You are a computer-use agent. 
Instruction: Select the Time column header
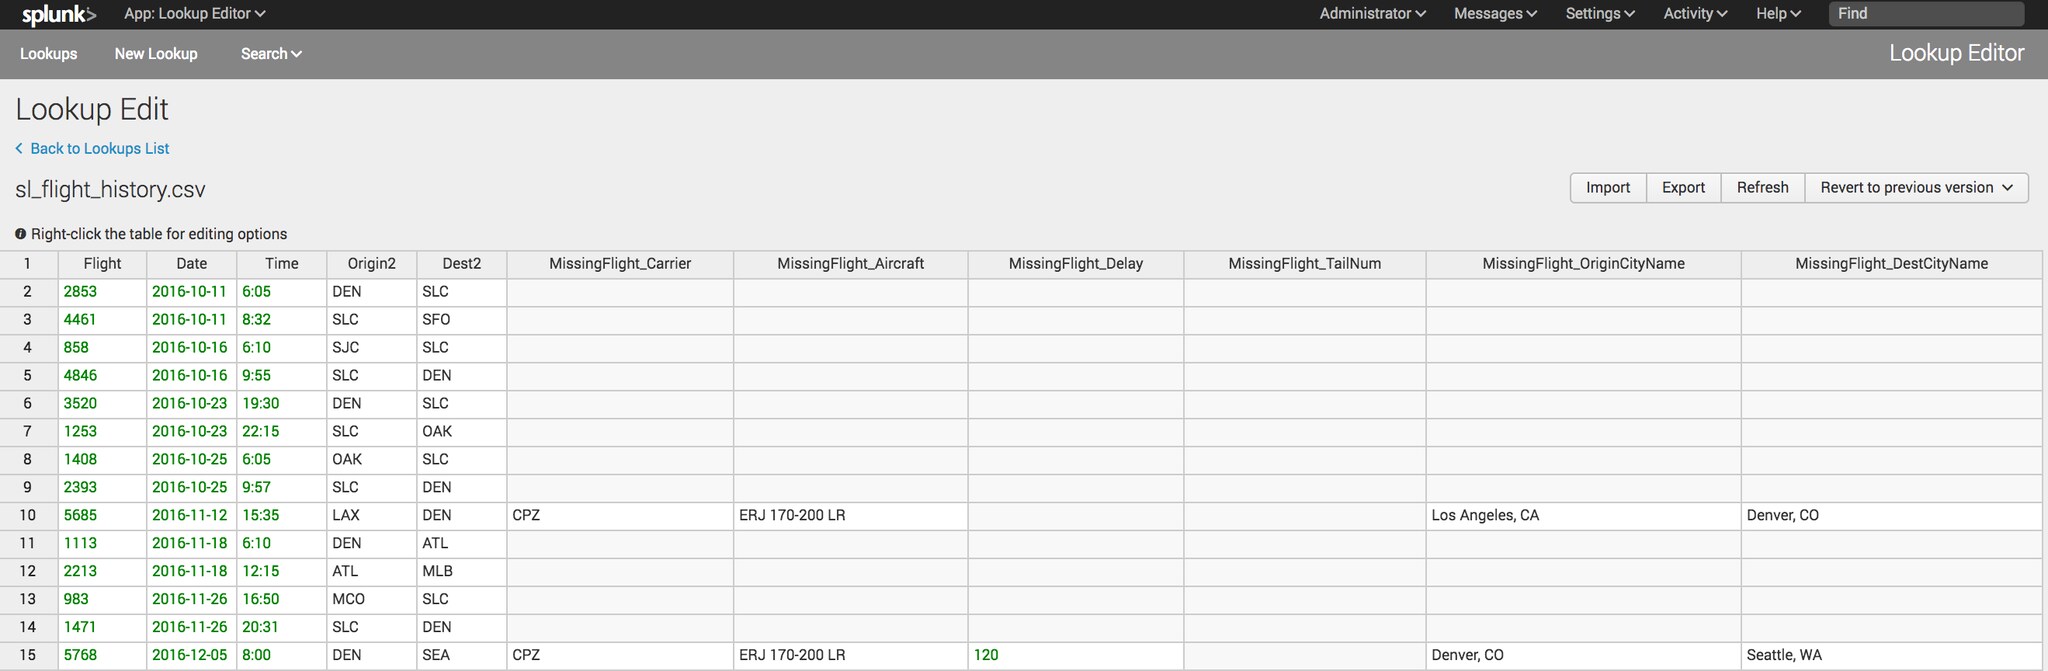pos(282,264)
